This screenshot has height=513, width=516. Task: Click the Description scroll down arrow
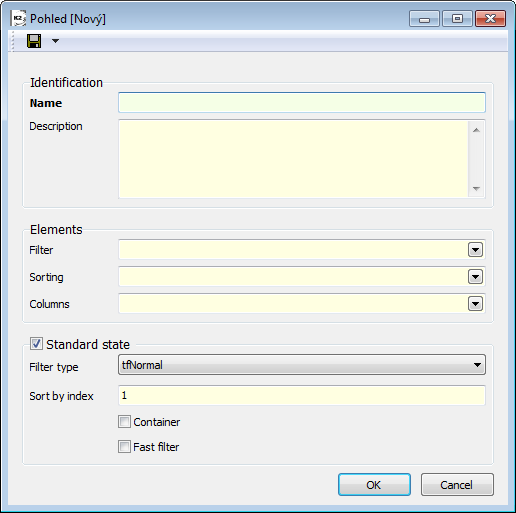(476, 189)
